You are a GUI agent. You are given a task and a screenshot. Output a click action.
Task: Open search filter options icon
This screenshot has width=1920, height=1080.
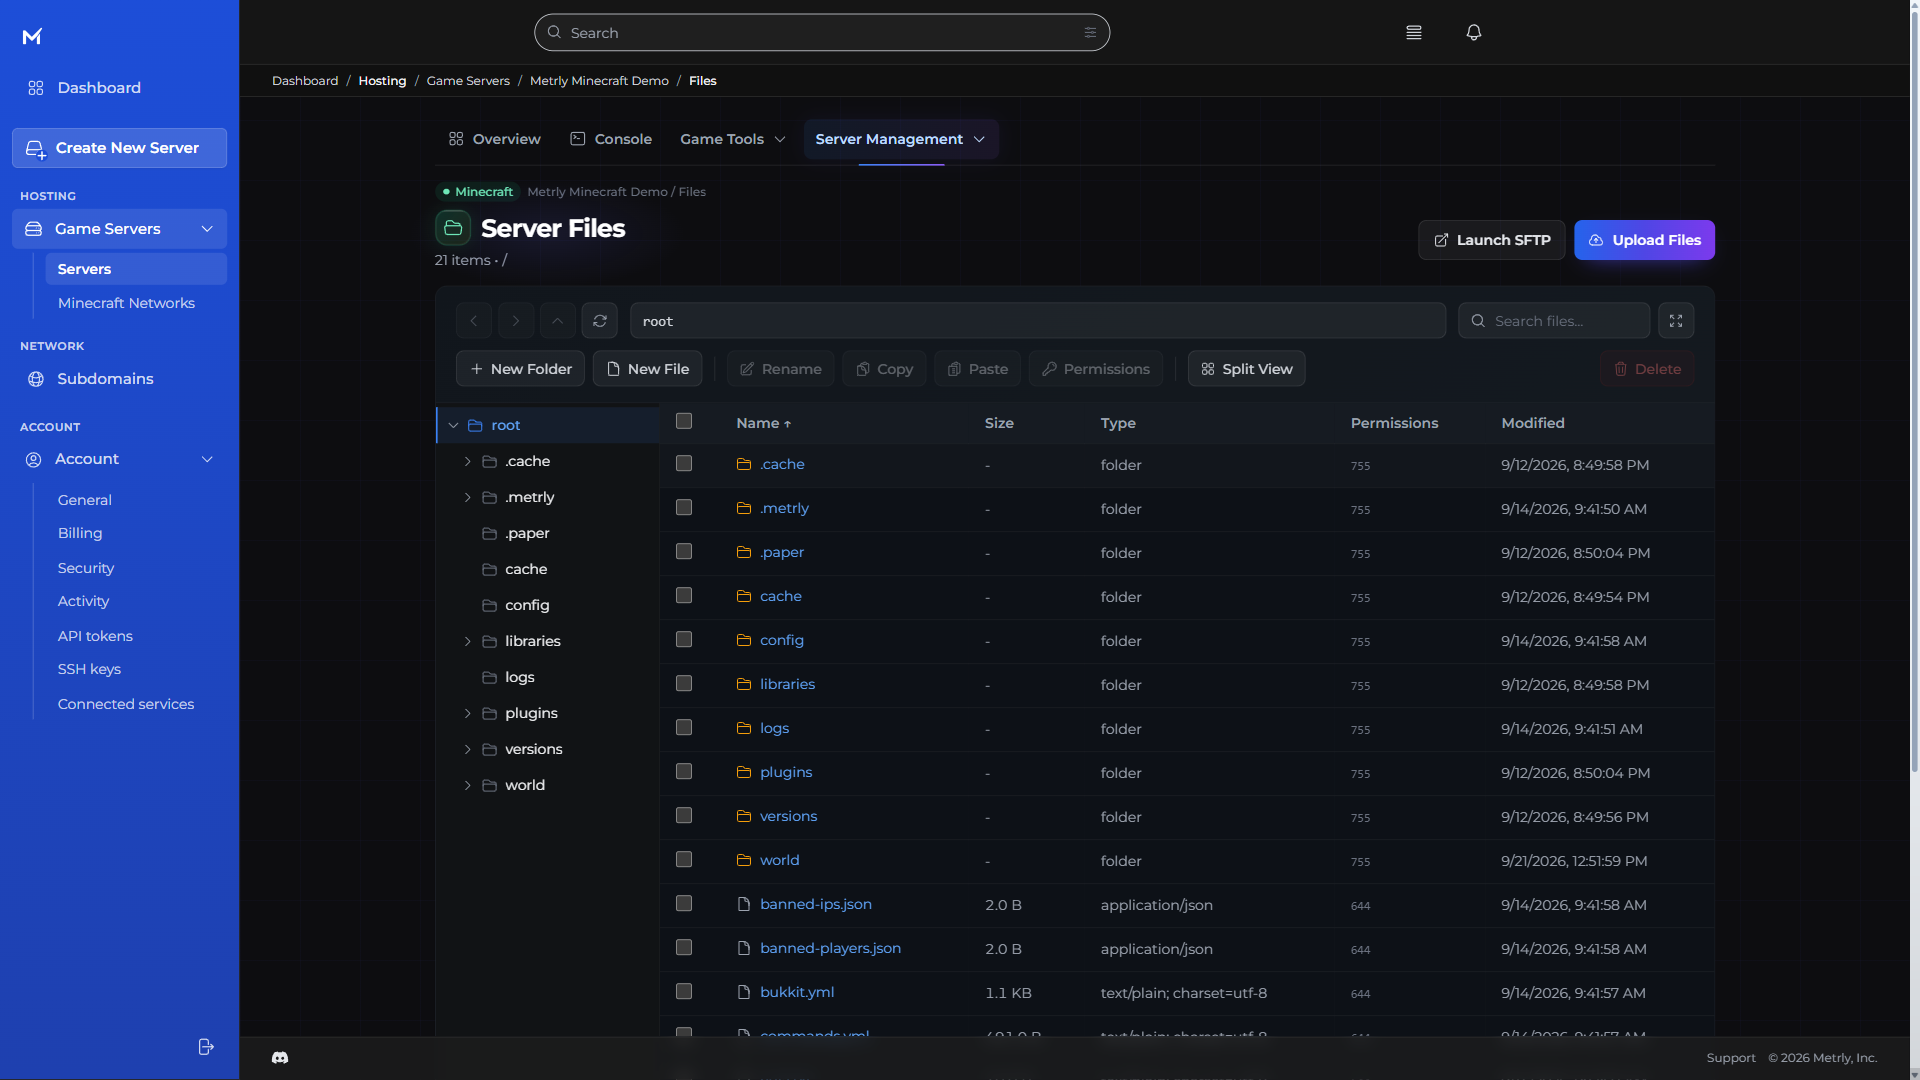point(1090,33)
